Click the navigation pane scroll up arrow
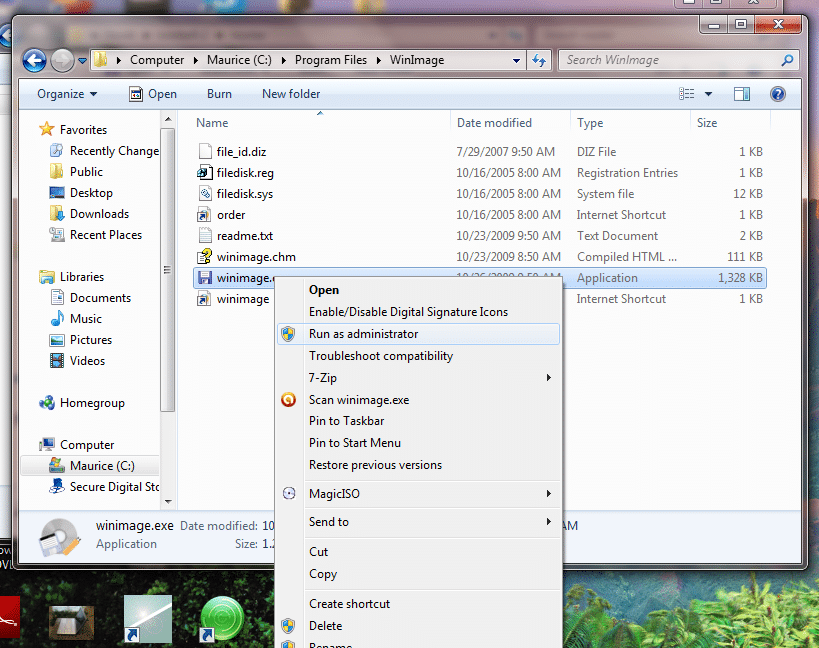The image size is (819, 648). pyautogui.click(x=168, y=120)
